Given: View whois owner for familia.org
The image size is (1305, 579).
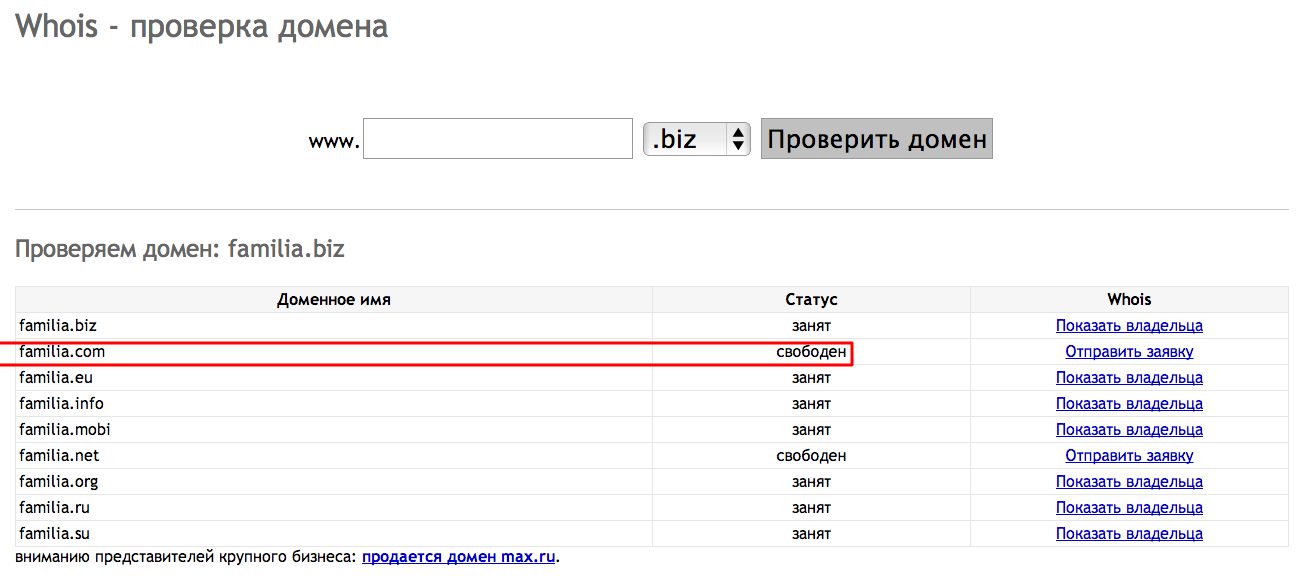Looking at the screenshot, I should coord(1129,482).
